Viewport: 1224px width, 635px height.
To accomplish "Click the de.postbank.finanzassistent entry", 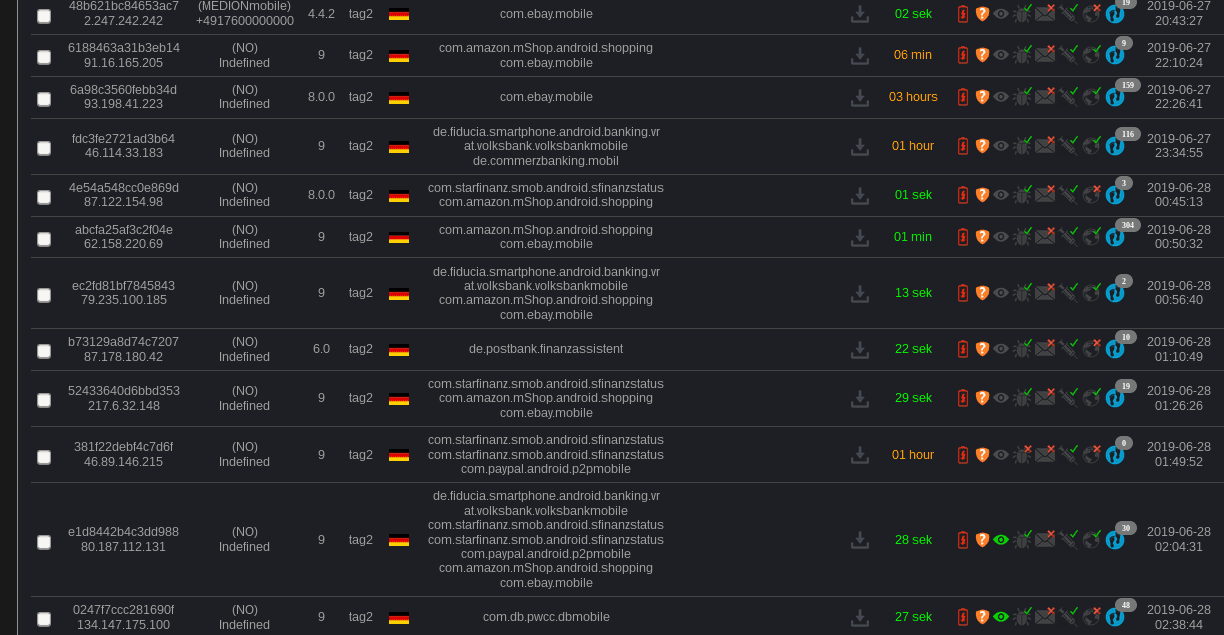I will 546,349.
